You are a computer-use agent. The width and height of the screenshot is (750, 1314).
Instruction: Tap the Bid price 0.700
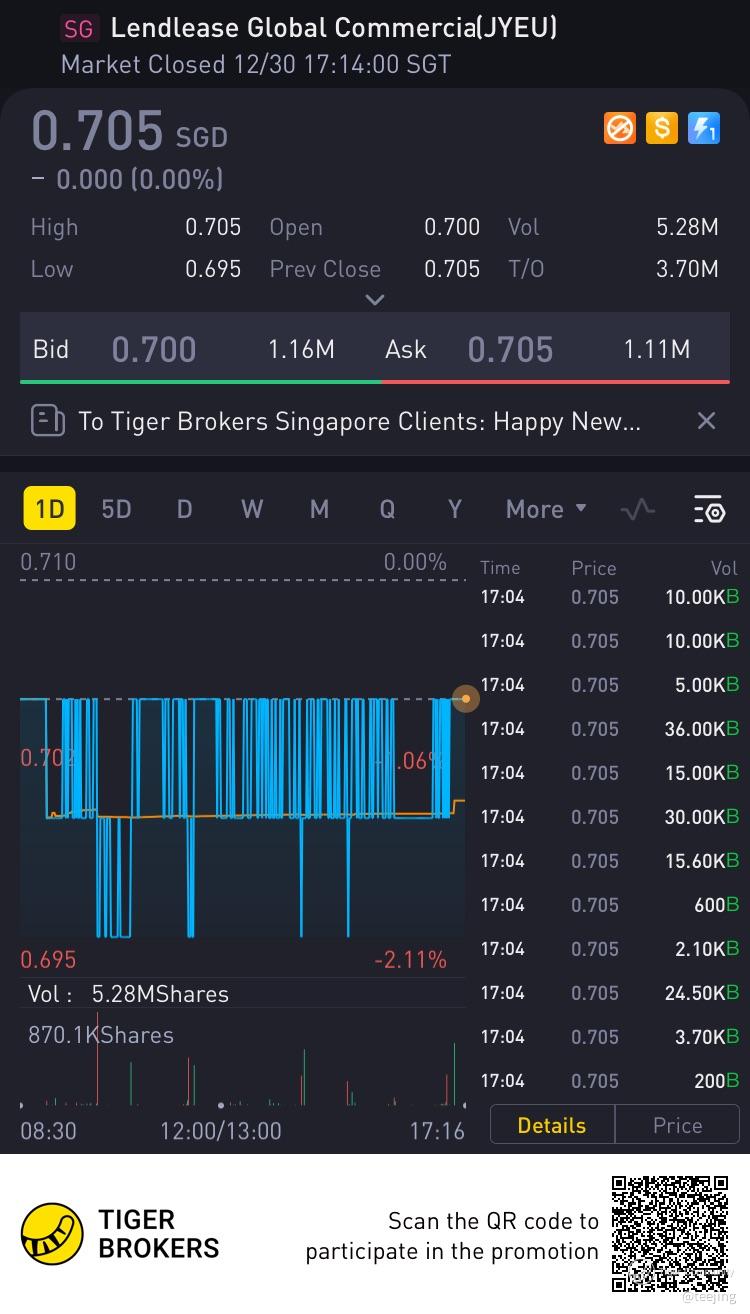pyautogui.click(x=154, y=349)
